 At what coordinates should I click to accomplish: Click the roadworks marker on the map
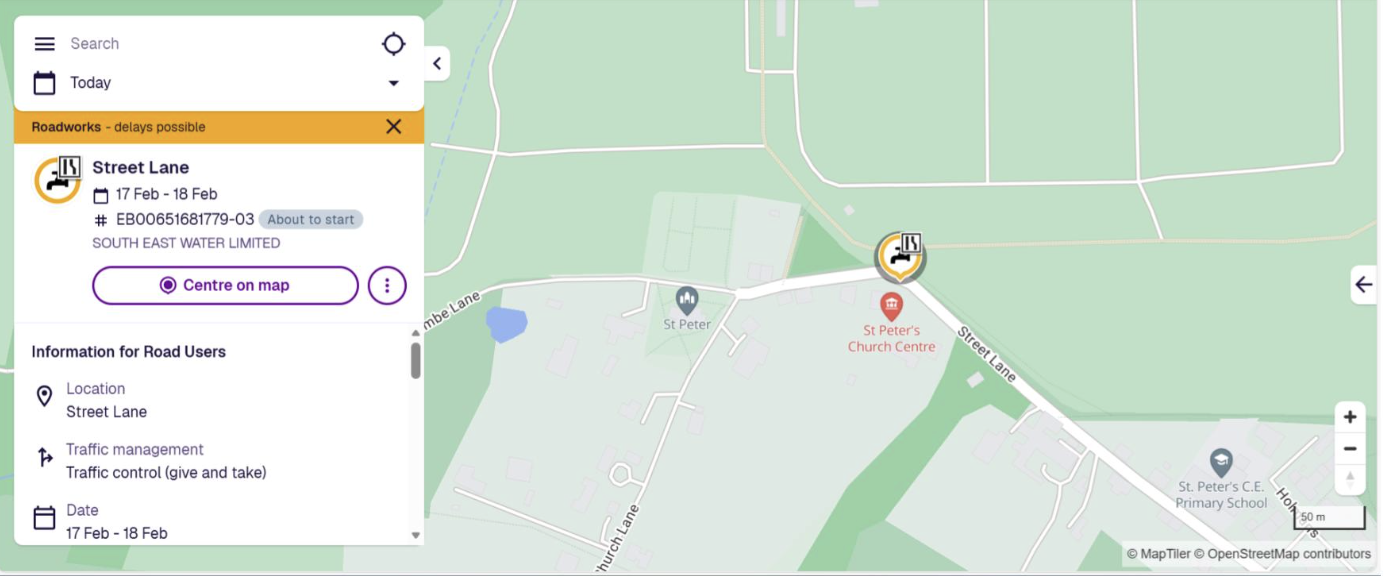coord(900,257)
